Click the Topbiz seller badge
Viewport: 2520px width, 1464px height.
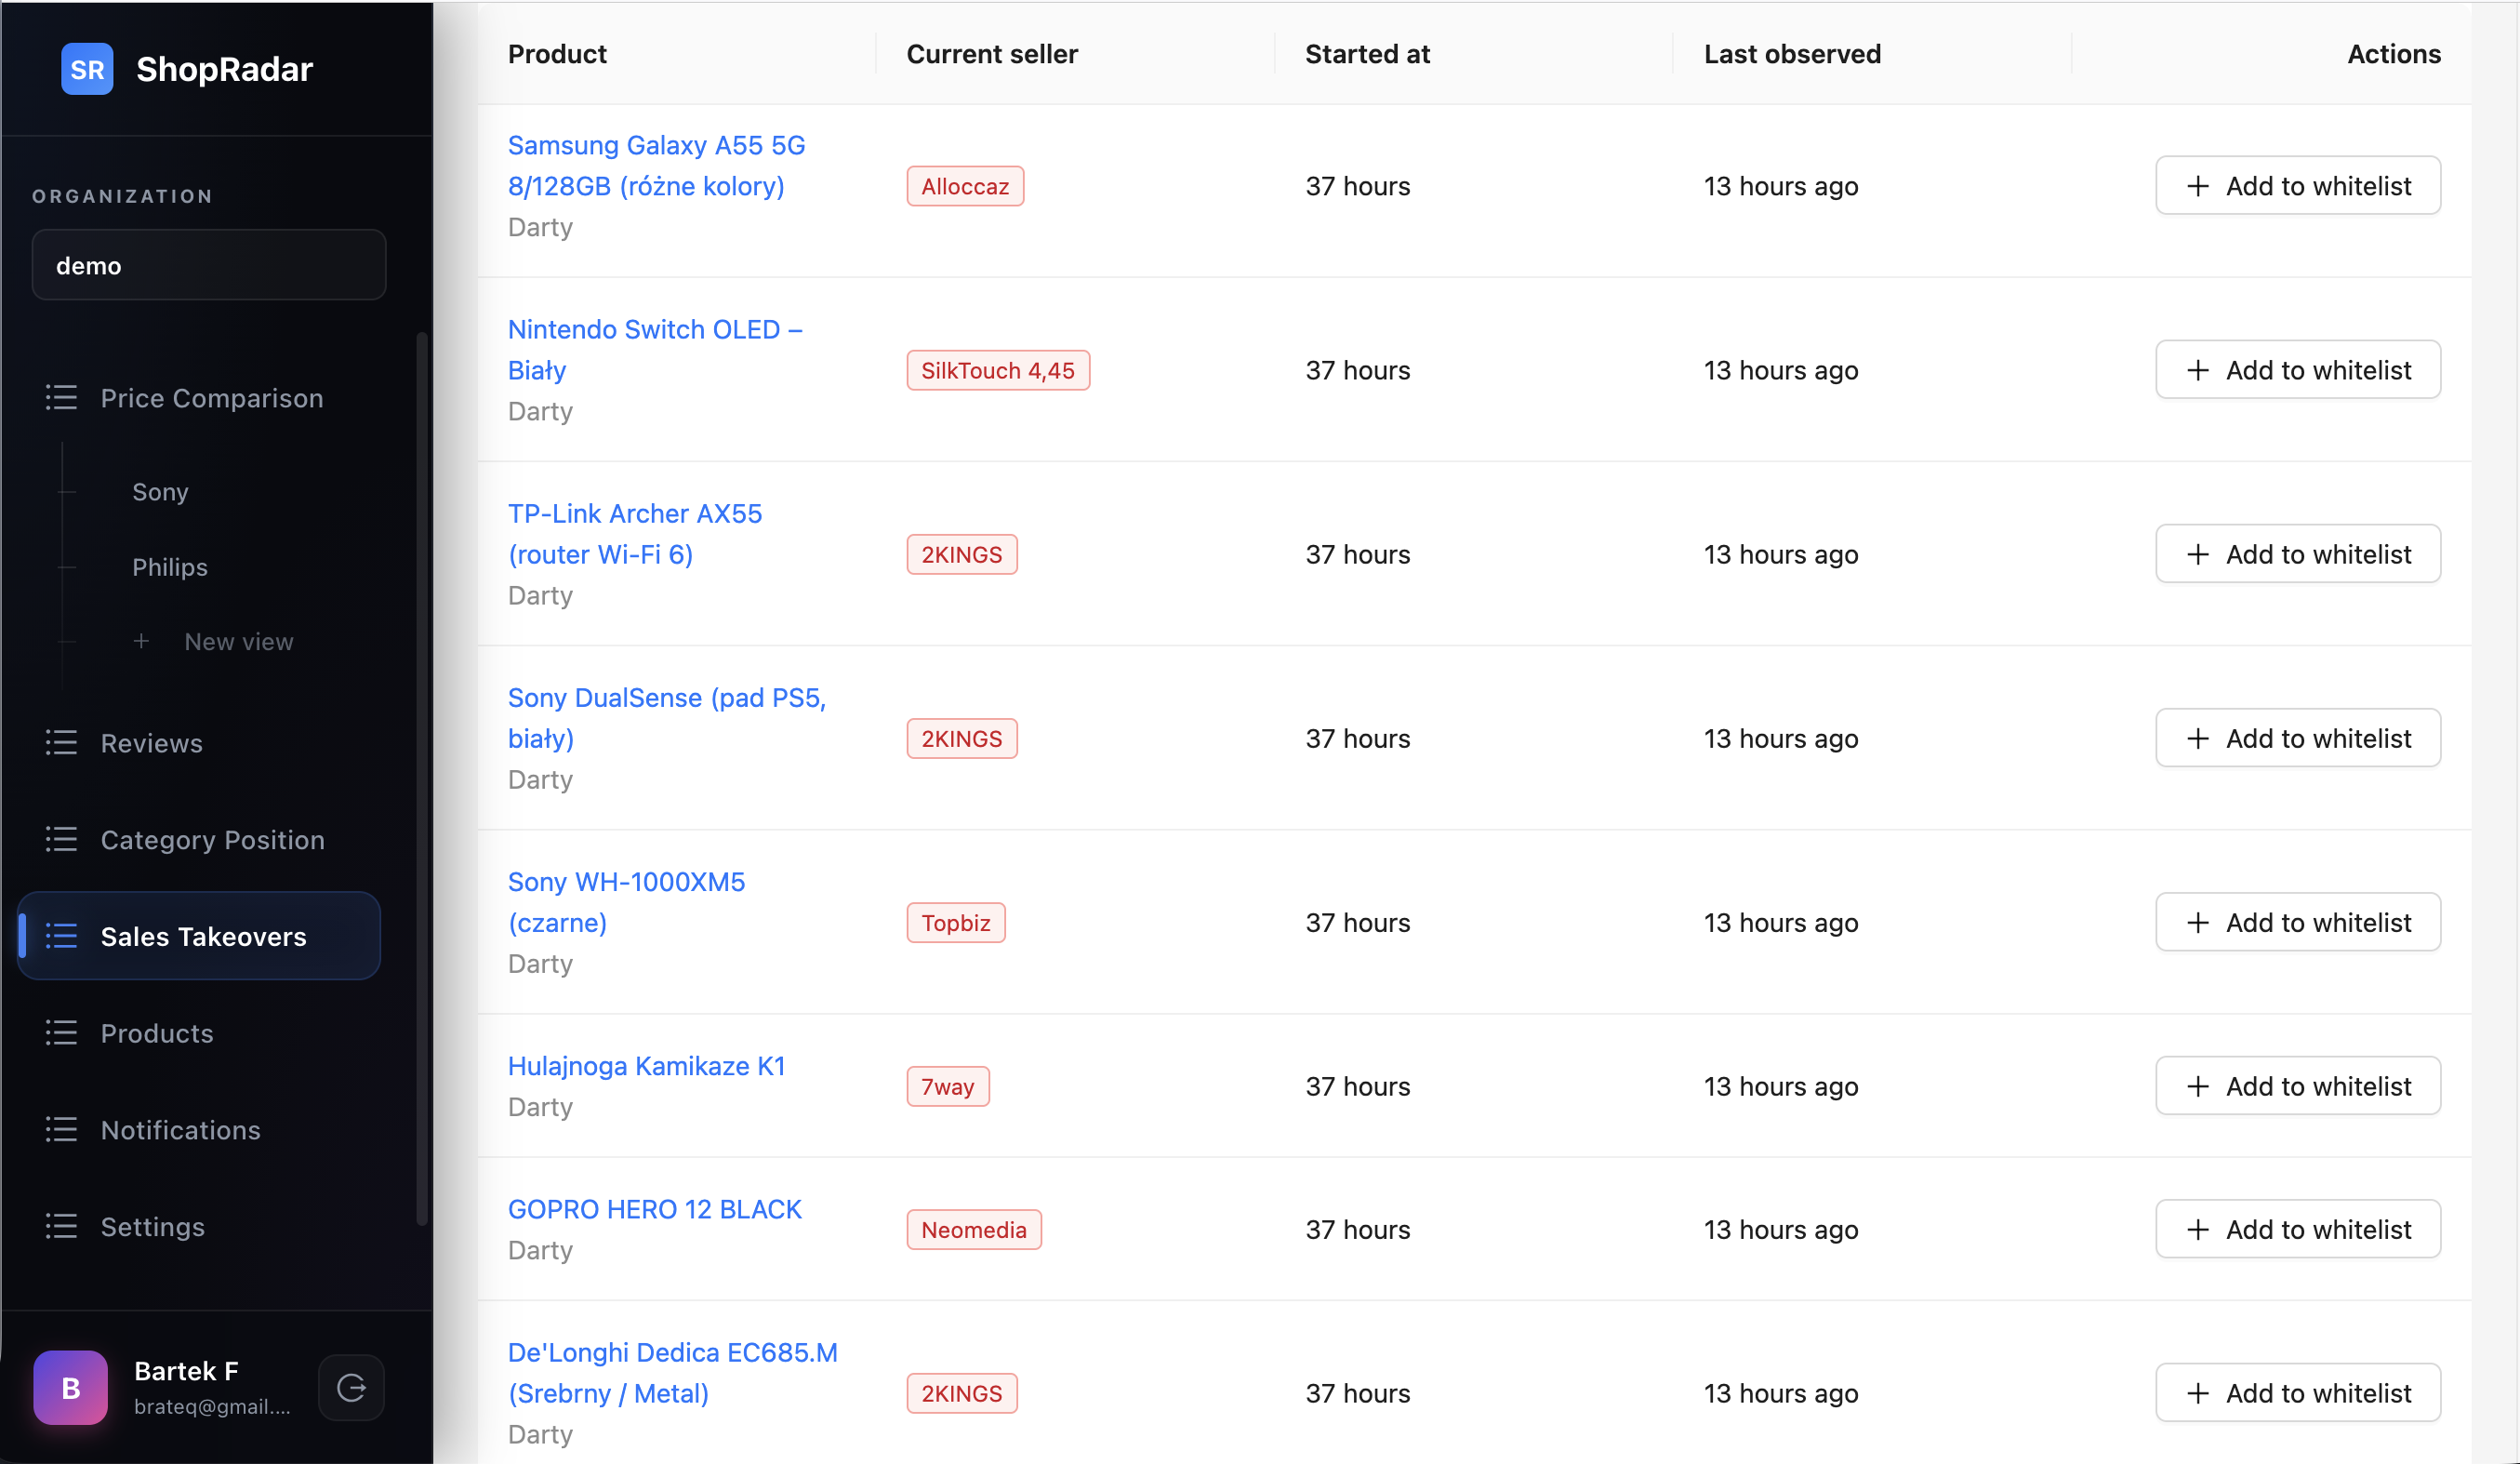tap(955, 922)
